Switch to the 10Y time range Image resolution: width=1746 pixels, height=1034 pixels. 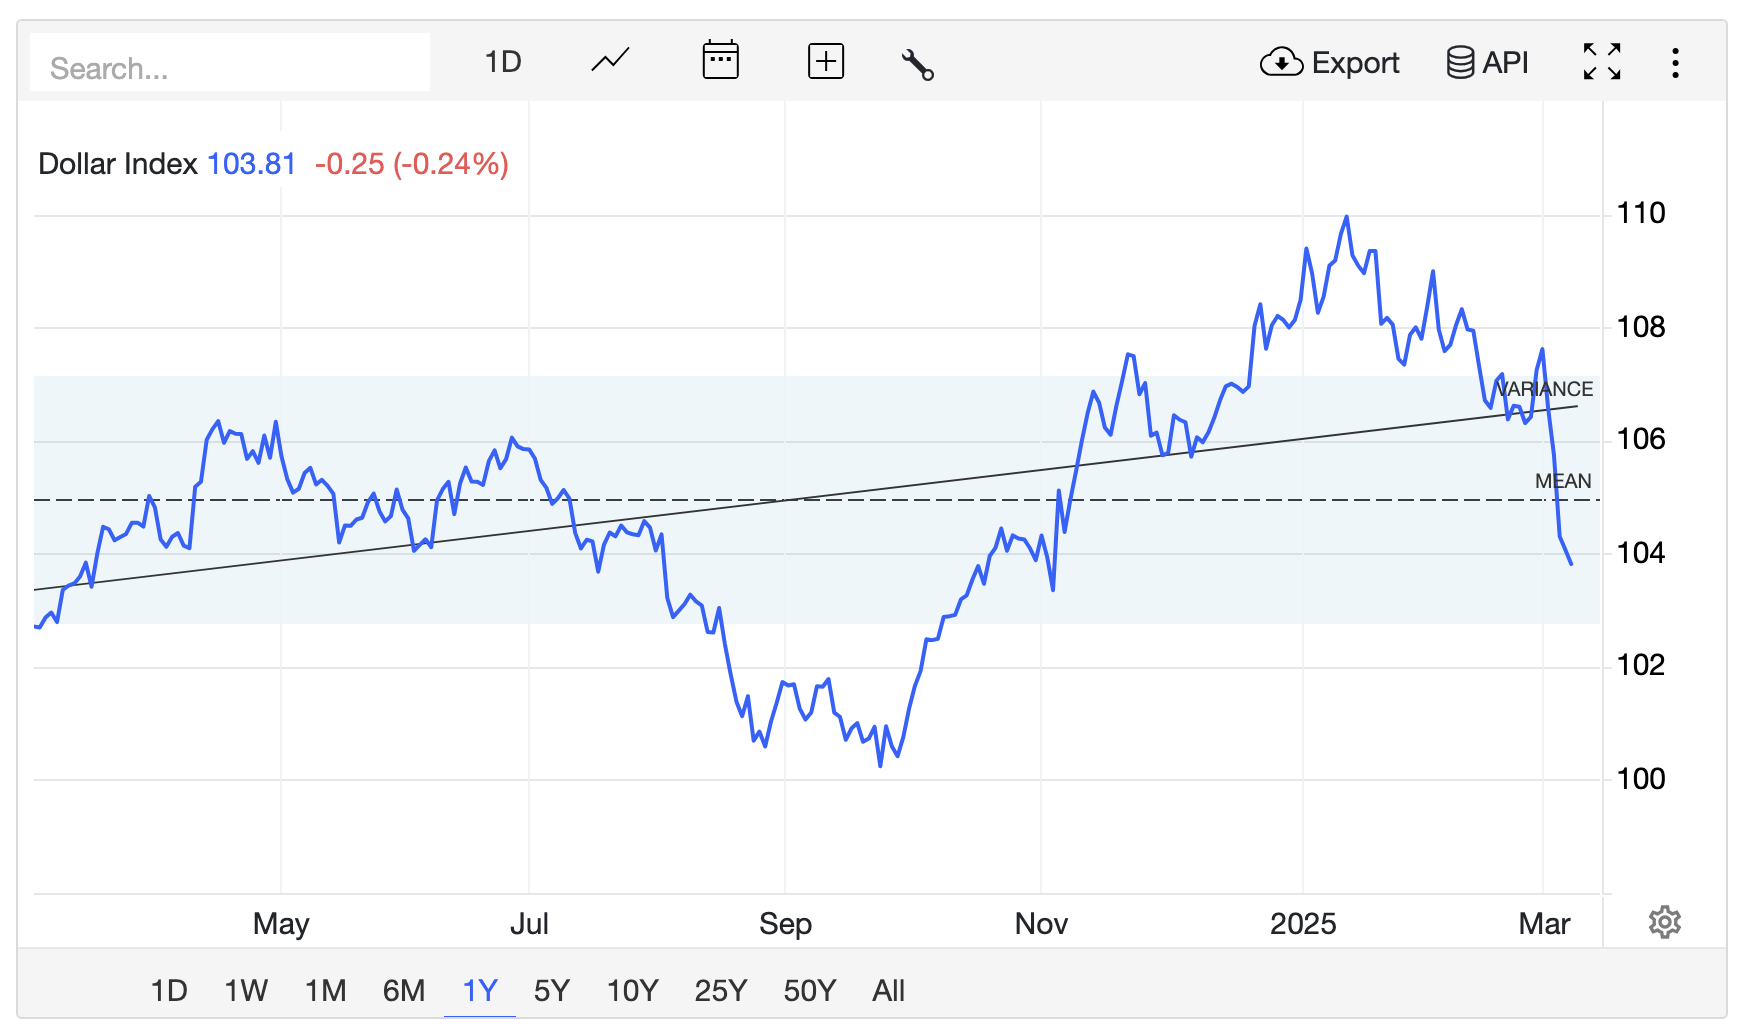pos(632,991)
